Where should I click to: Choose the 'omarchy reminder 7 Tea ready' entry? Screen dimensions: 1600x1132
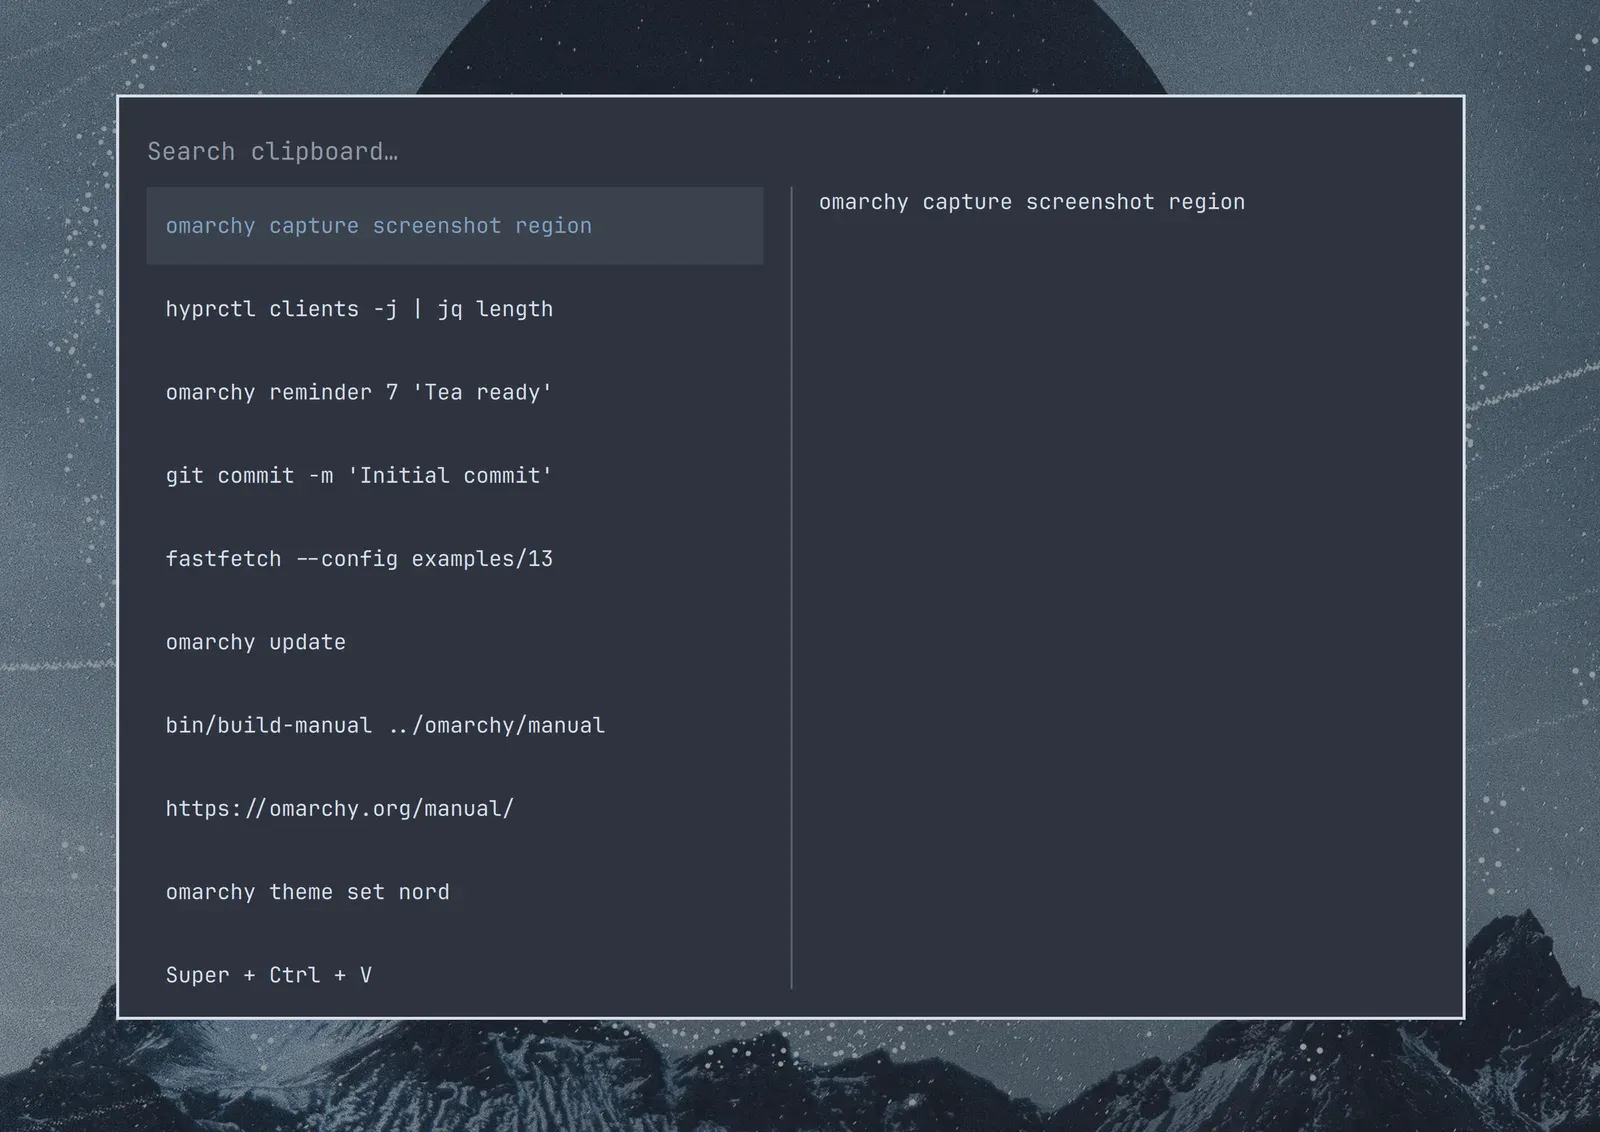click(455, 392)
